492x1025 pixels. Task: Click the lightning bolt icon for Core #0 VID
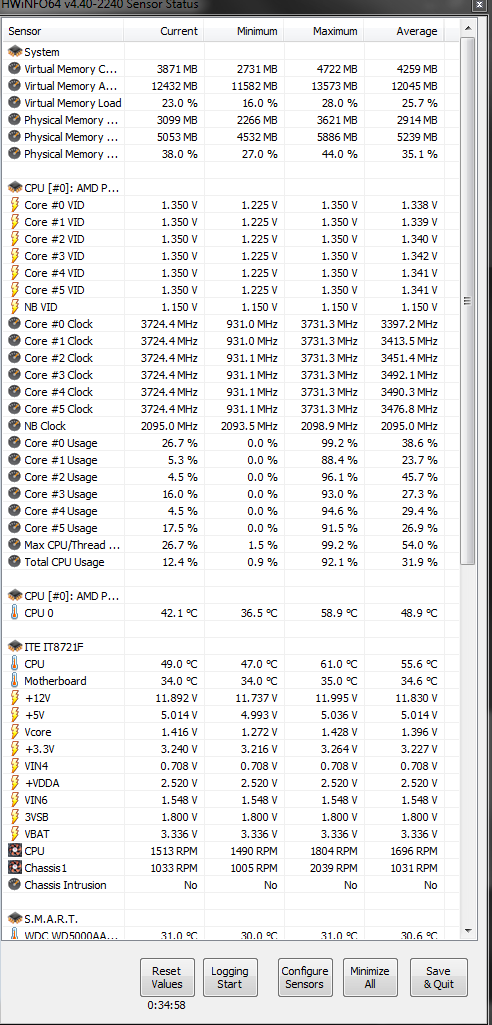point(14,205)
